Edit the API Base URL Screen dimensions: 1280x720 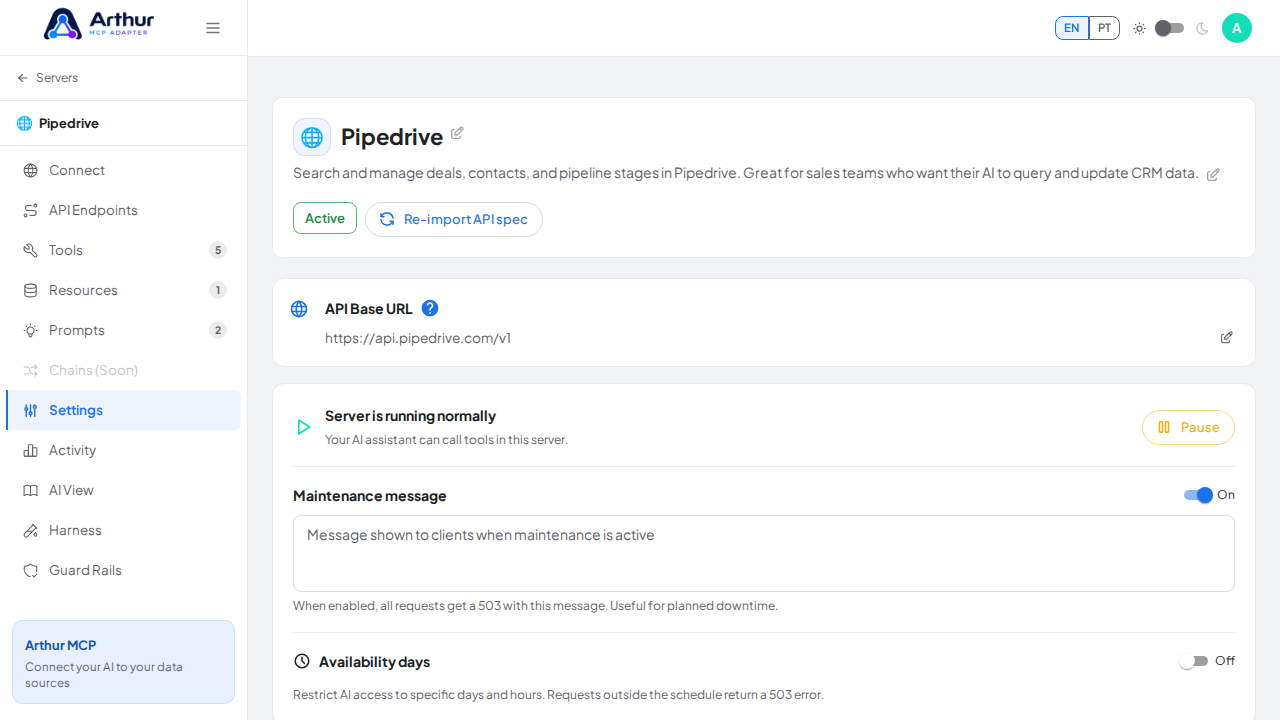(x=1226, y=338)
